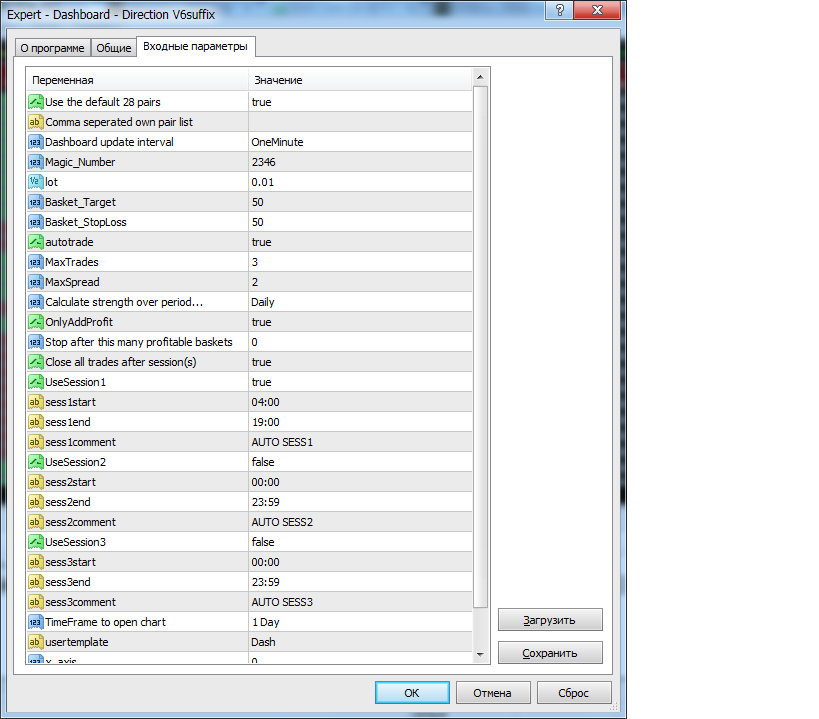
Task: Click the Переменная column header
Action: click(x=137, y=80)
